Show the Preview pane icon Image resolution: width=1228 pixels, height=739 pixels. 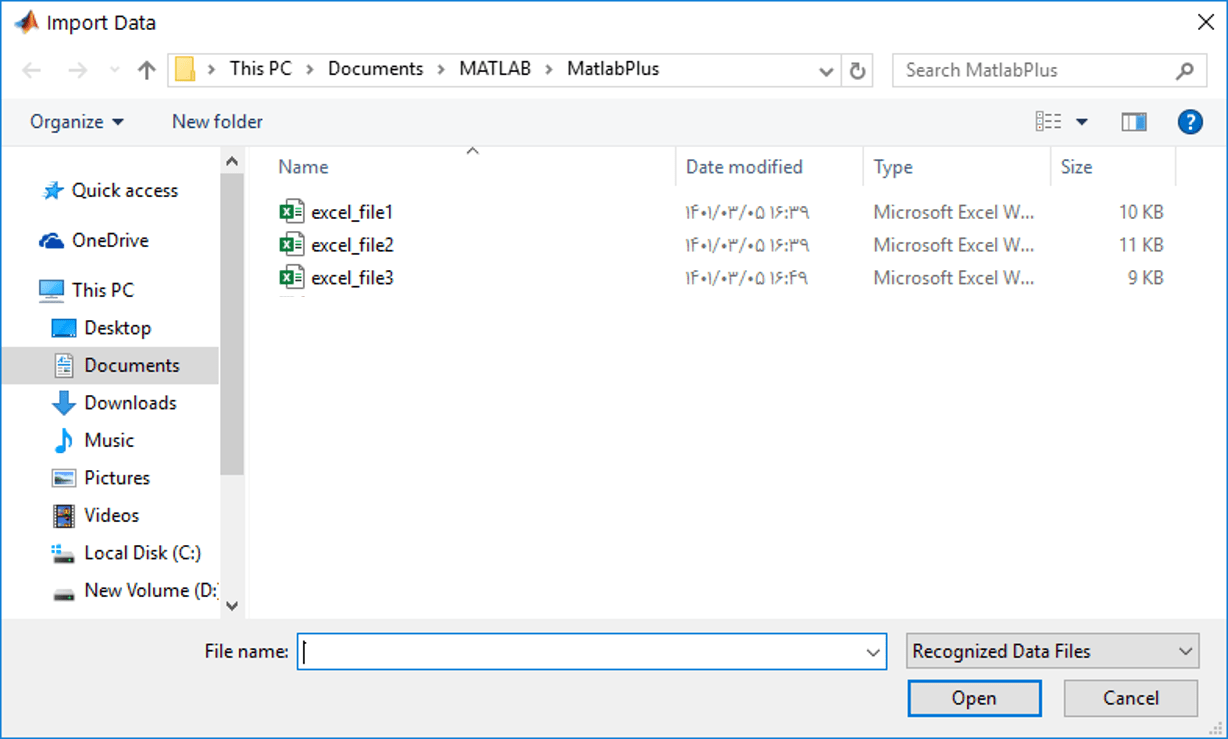point(1134,121)
